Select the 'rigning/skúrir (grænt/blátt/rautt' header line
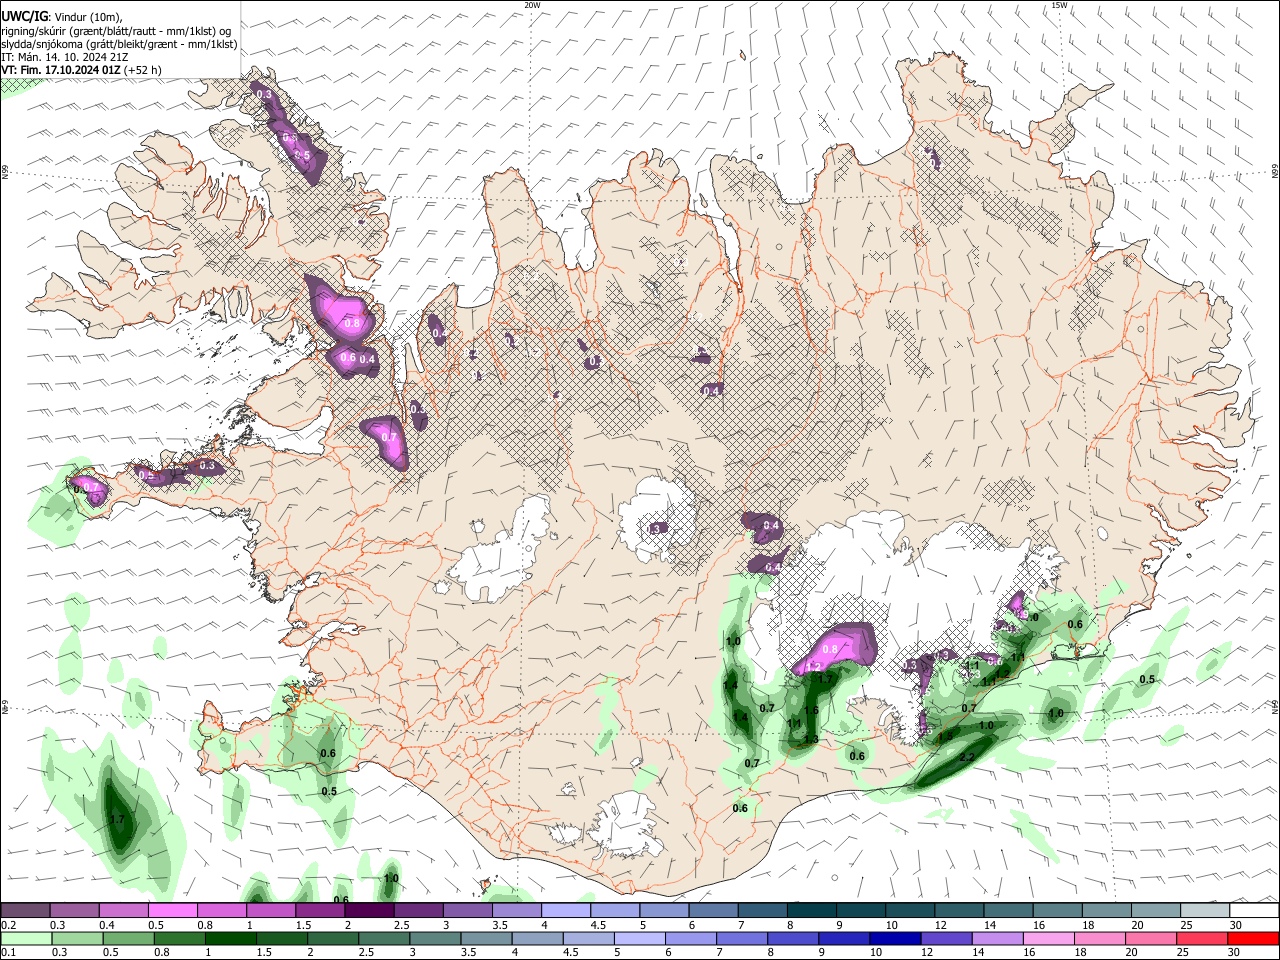Viewport: 1280px width, 960px height. (x=117, y=30)
